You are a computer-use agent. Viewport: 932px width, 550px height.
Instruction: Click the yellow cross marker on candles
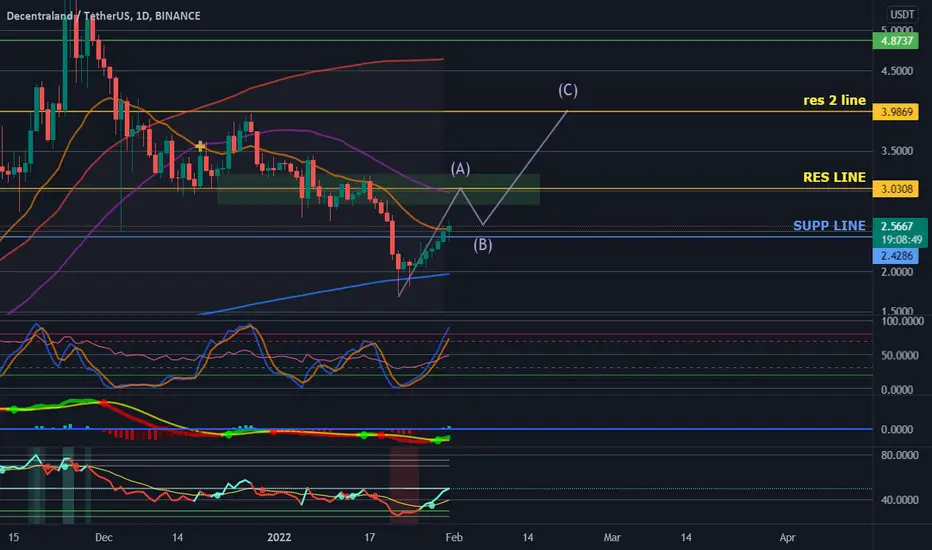tap(200, 146)
